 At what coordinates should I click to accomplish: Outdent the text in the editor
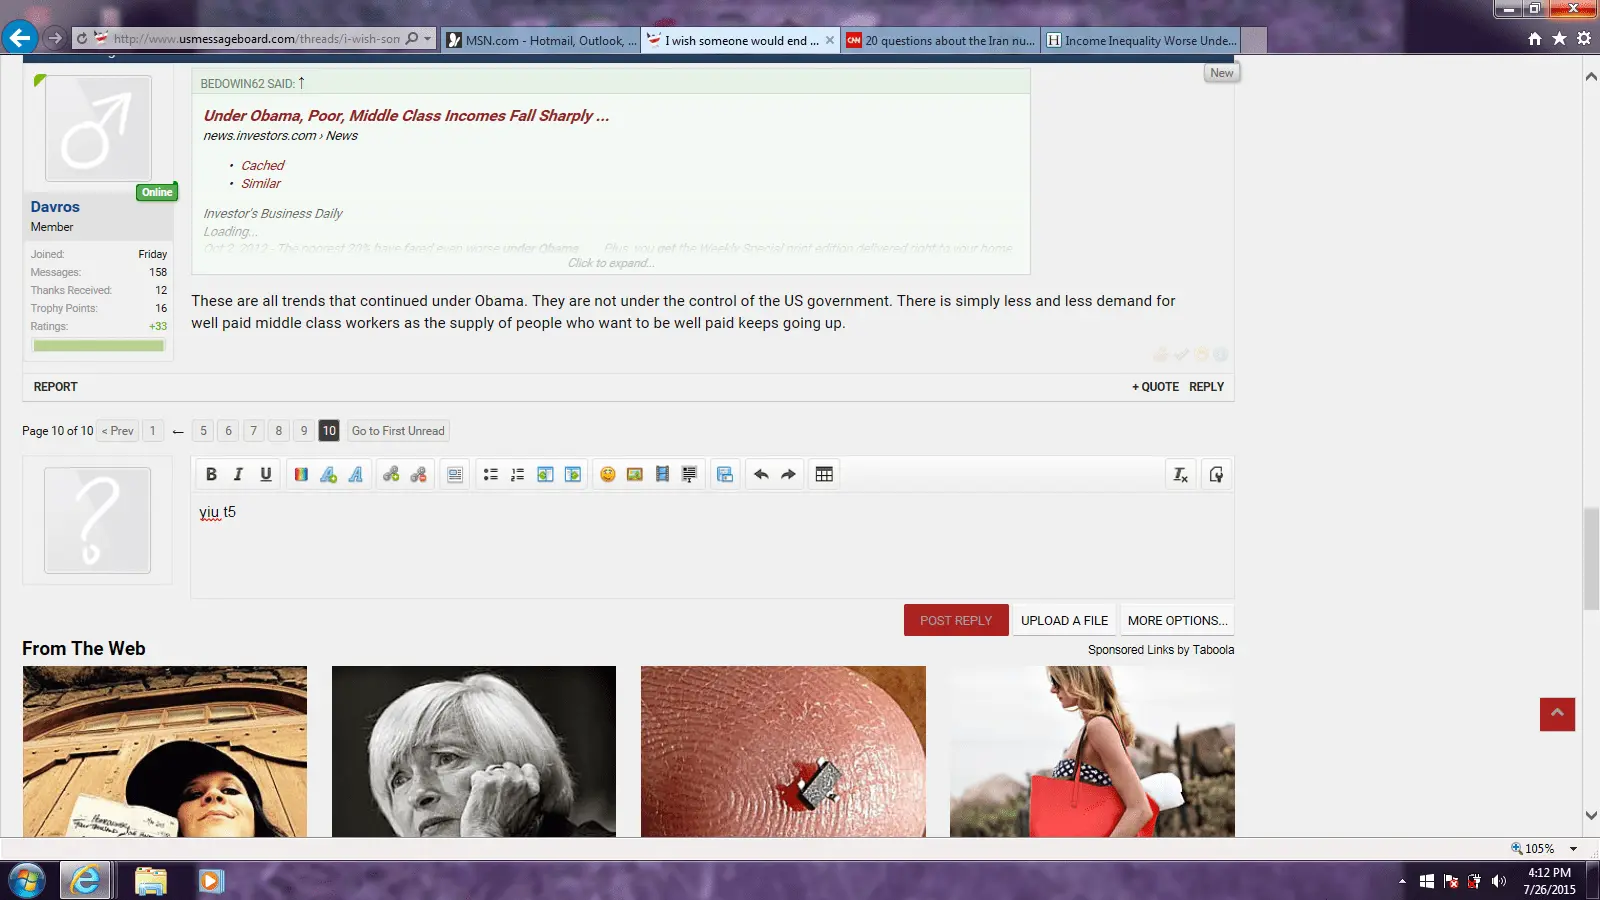545,474
